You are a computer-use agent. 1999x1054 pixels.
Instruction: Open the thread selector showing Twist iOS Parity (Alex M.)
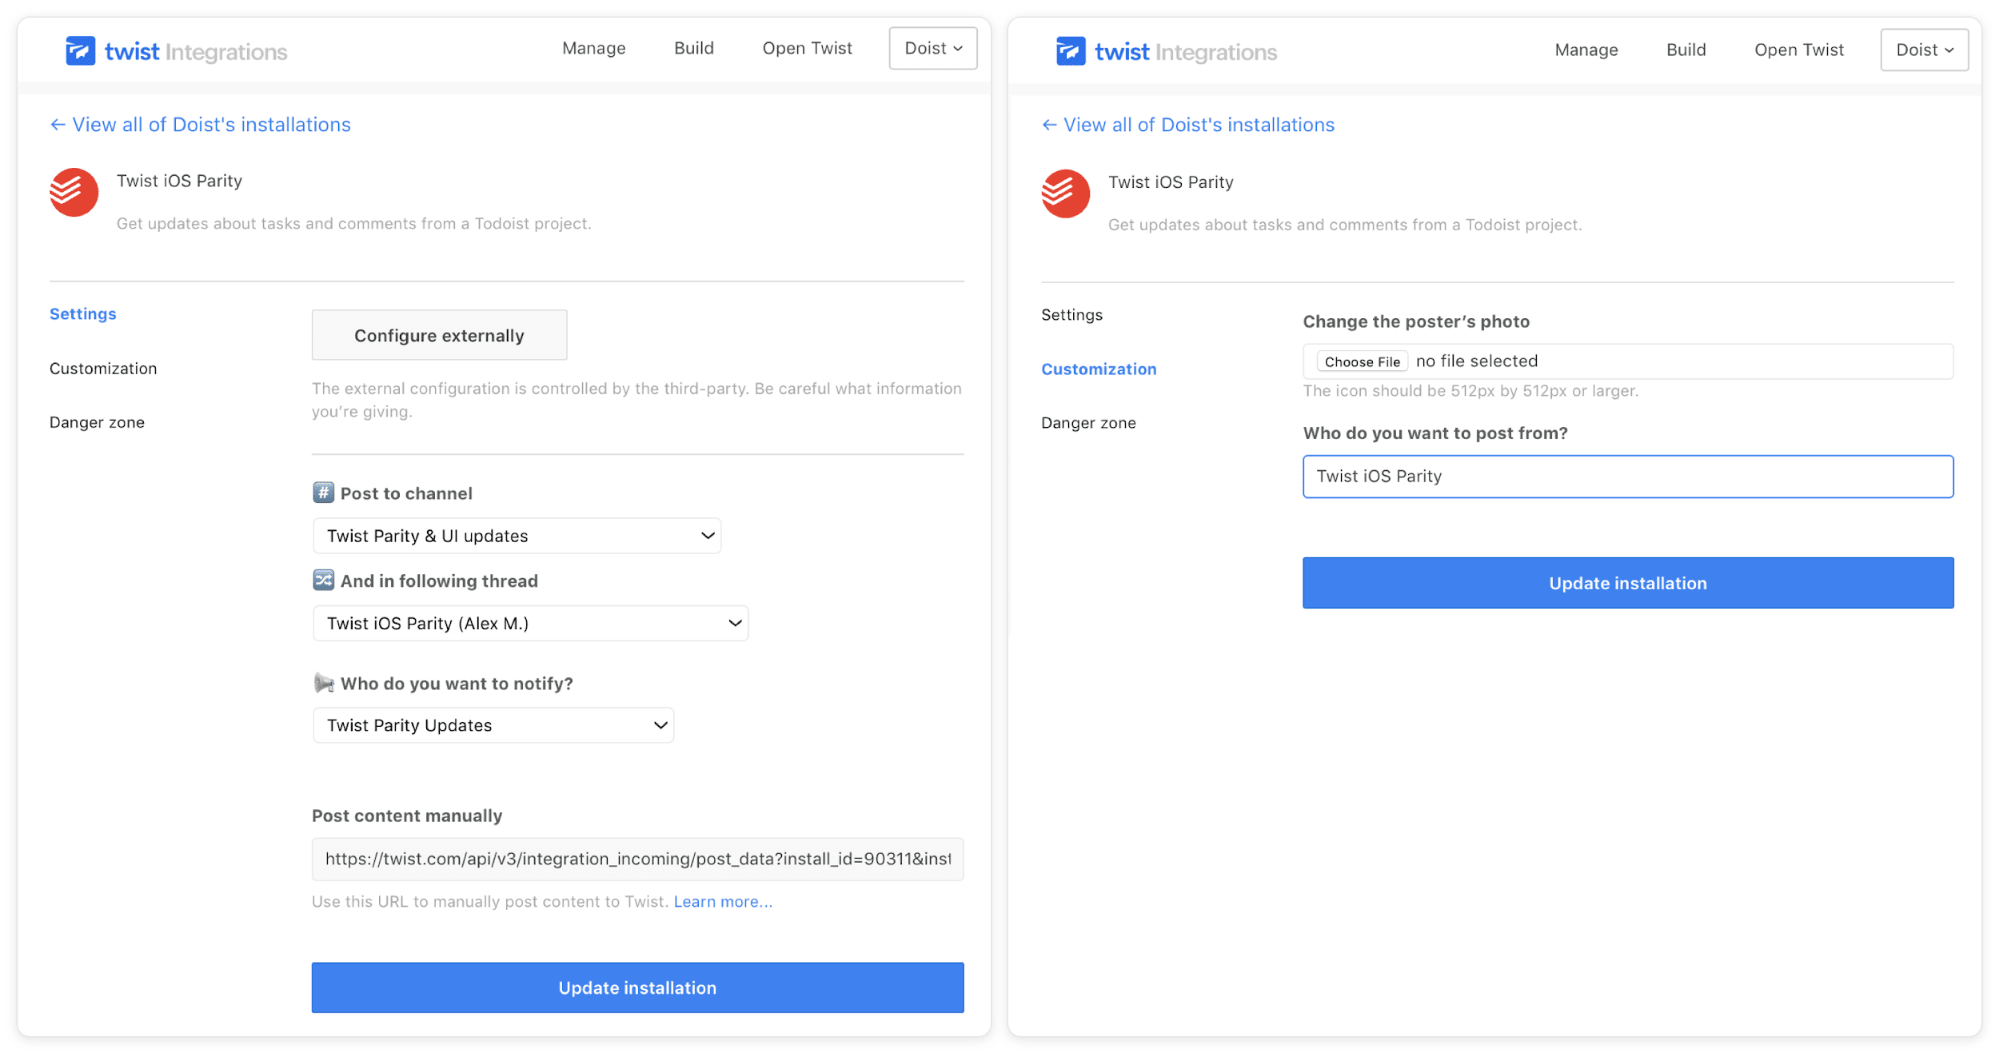(x=530, y=622)
